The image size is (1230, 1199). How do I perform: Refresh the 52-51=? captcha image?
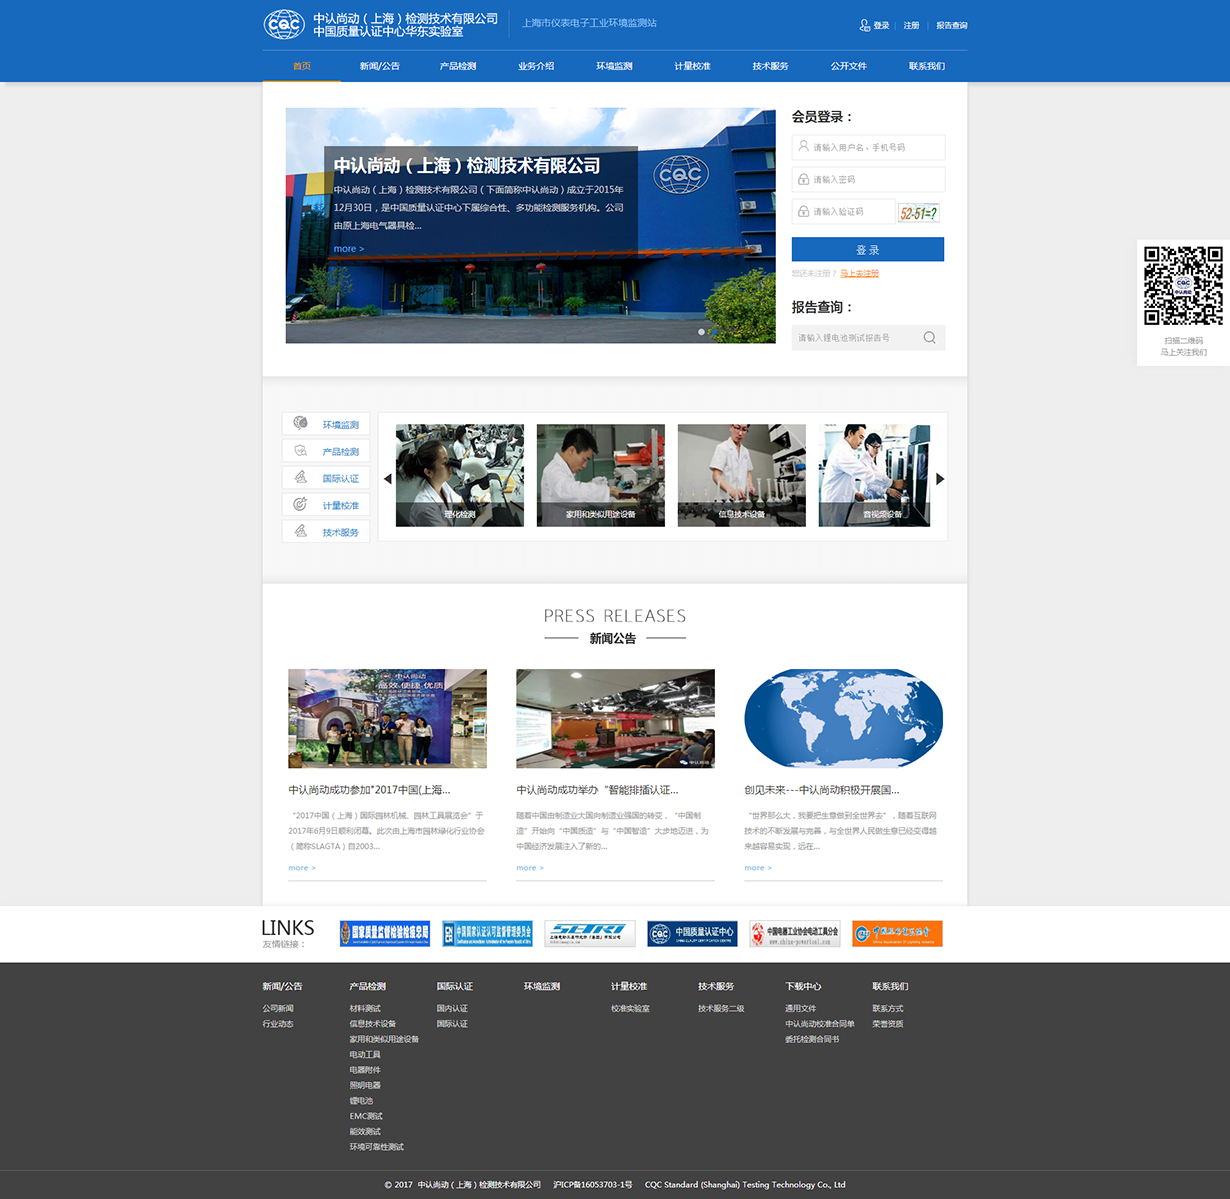point(919,212)
